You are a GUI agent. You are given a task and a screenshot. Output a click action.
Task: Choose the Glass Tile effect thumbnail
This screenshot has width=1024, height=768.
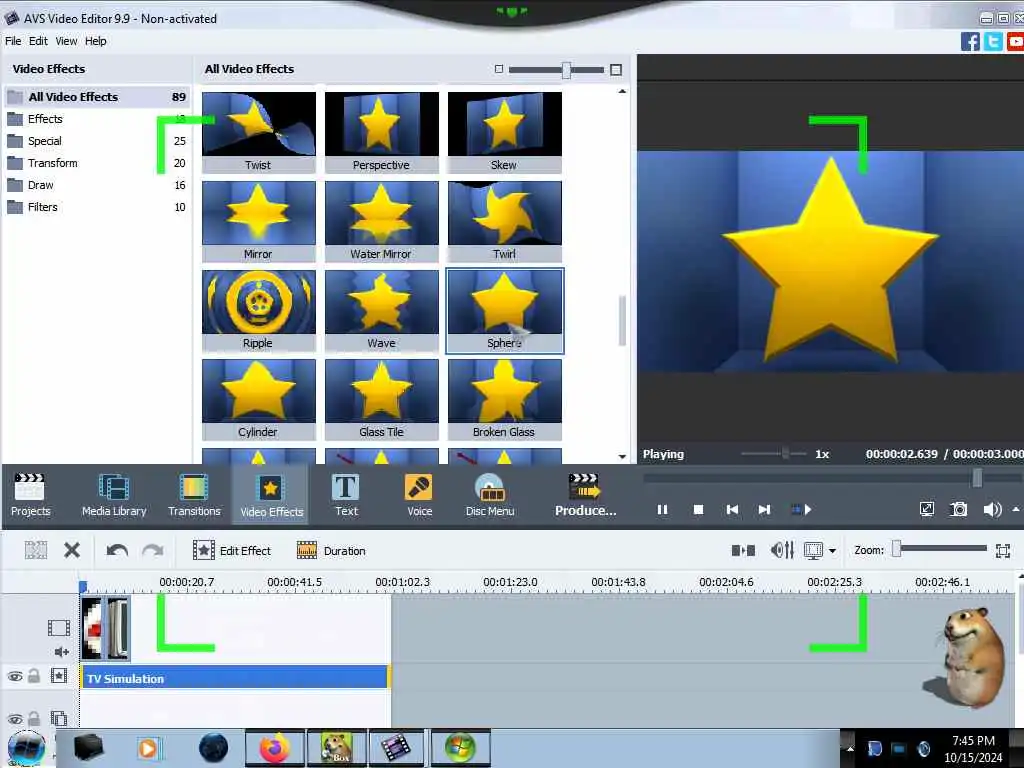[381, 399]
